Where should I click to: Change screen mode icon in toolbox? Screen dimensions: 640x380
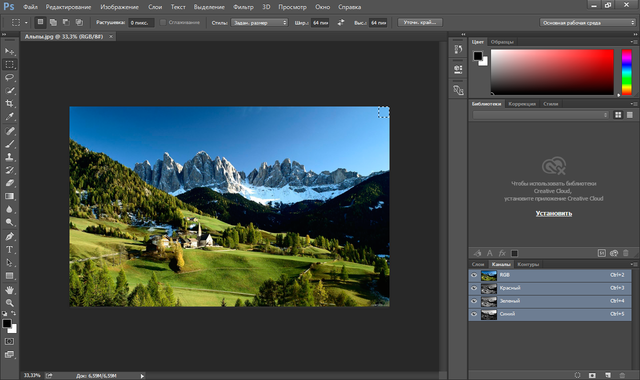coord(9,354)
